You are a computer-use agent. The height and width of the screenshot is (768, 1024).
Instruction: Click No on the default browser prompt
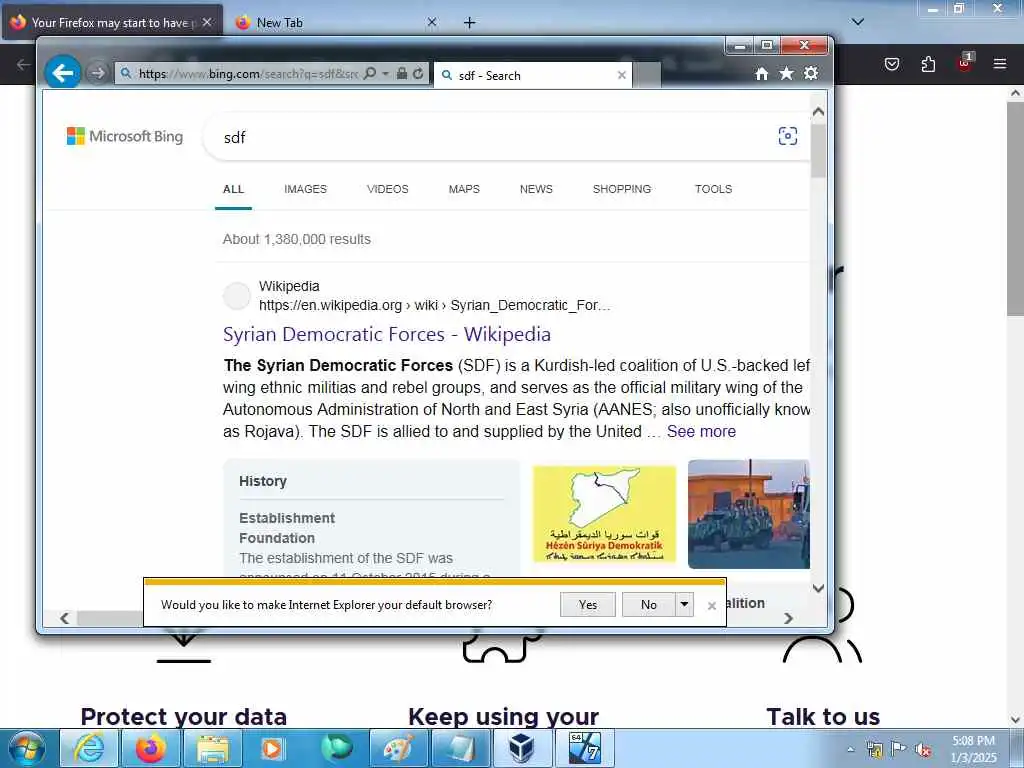pos(648,605)
